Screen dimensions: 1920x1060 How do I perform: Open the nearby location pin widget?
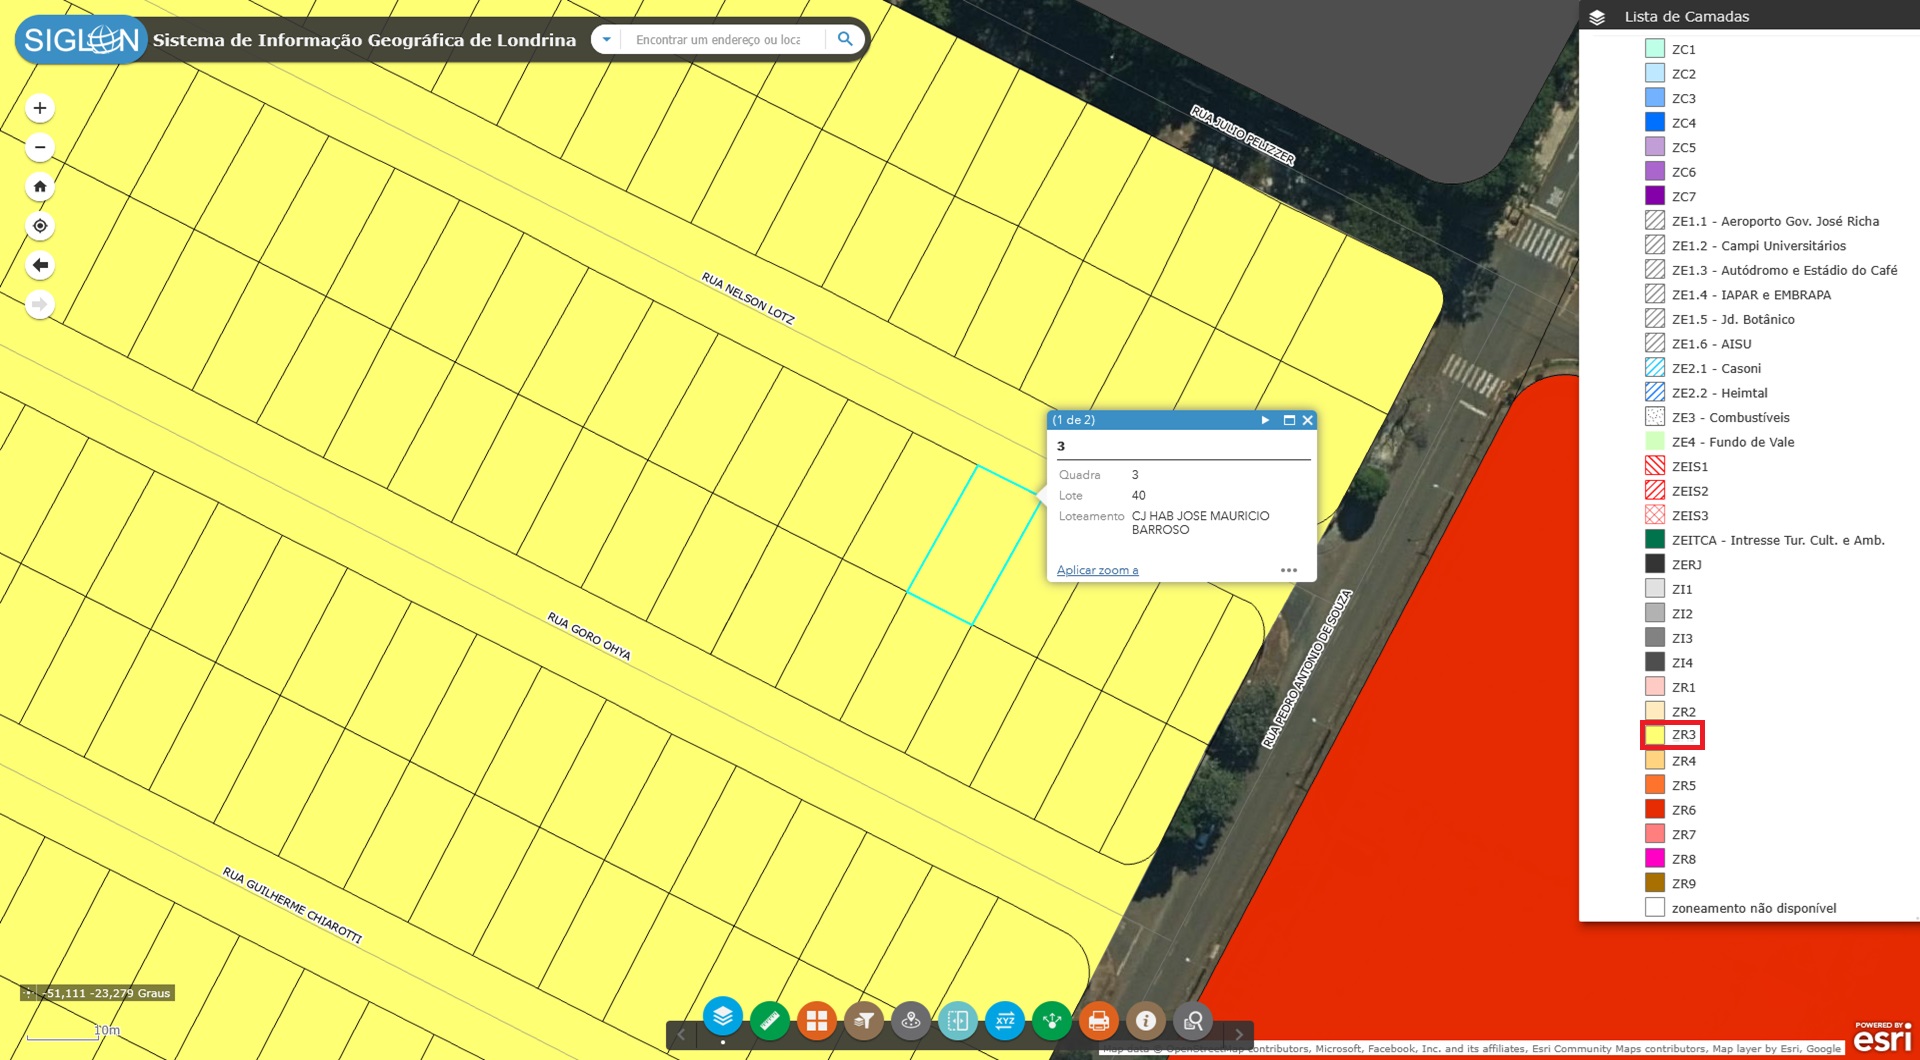[x=911, y=1021]
